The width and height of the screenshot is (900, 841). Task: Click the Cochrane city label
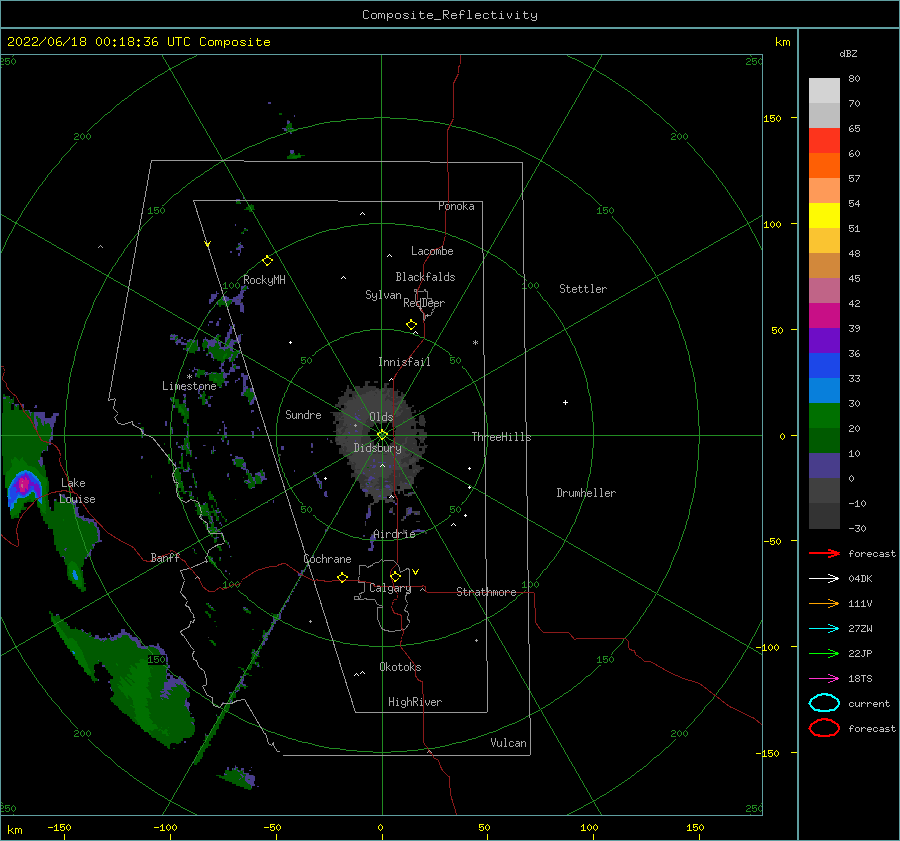coord(327,559)
